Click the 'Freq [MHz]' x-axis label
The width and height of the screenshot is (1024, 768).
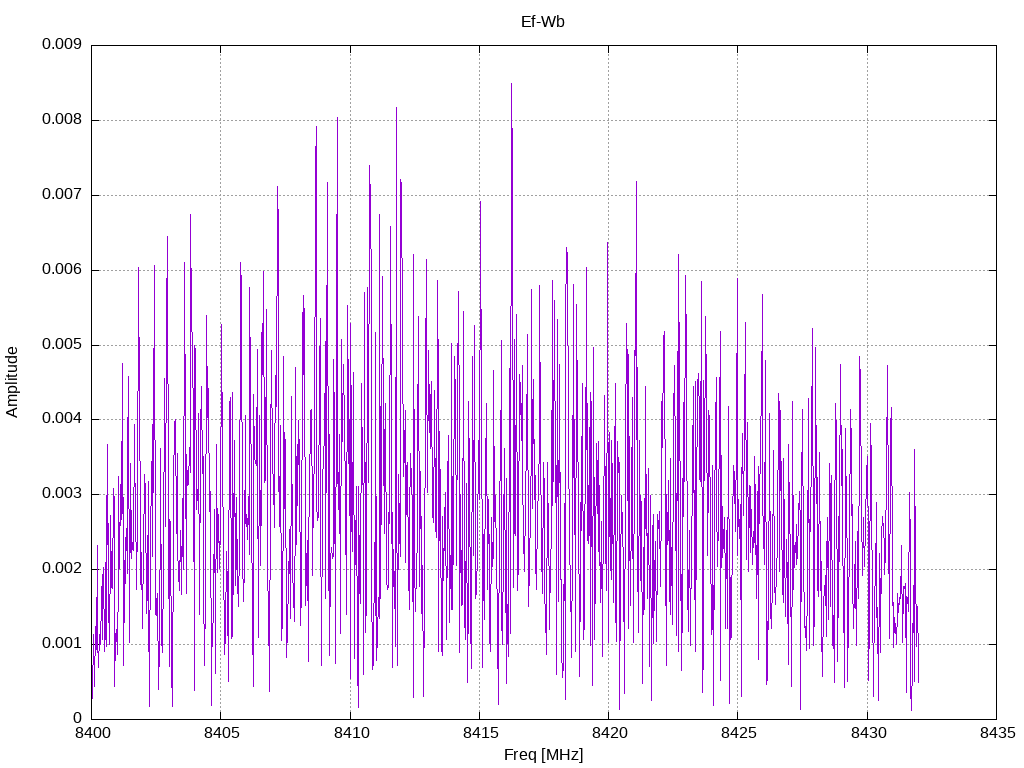543,754
